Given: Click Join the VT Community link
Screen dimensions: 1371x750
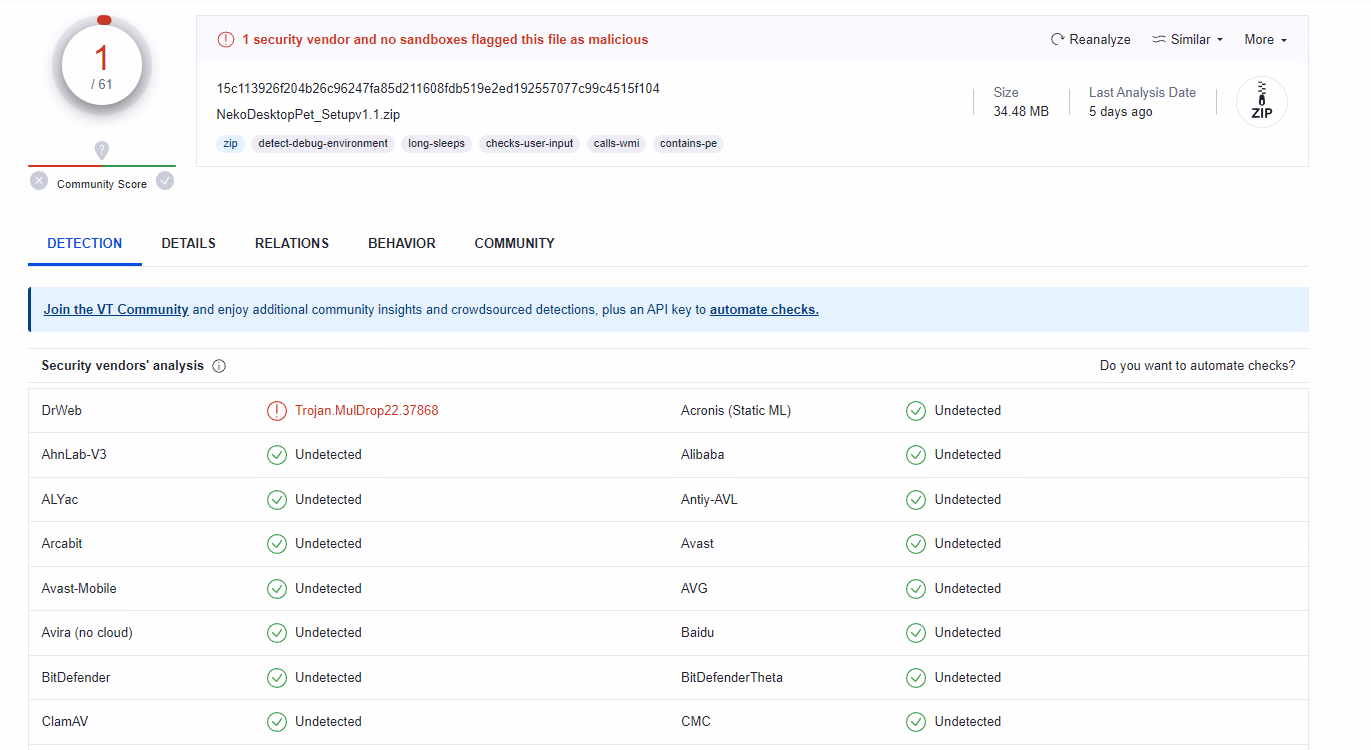Looking at the screenshot, I should [116, 310].
